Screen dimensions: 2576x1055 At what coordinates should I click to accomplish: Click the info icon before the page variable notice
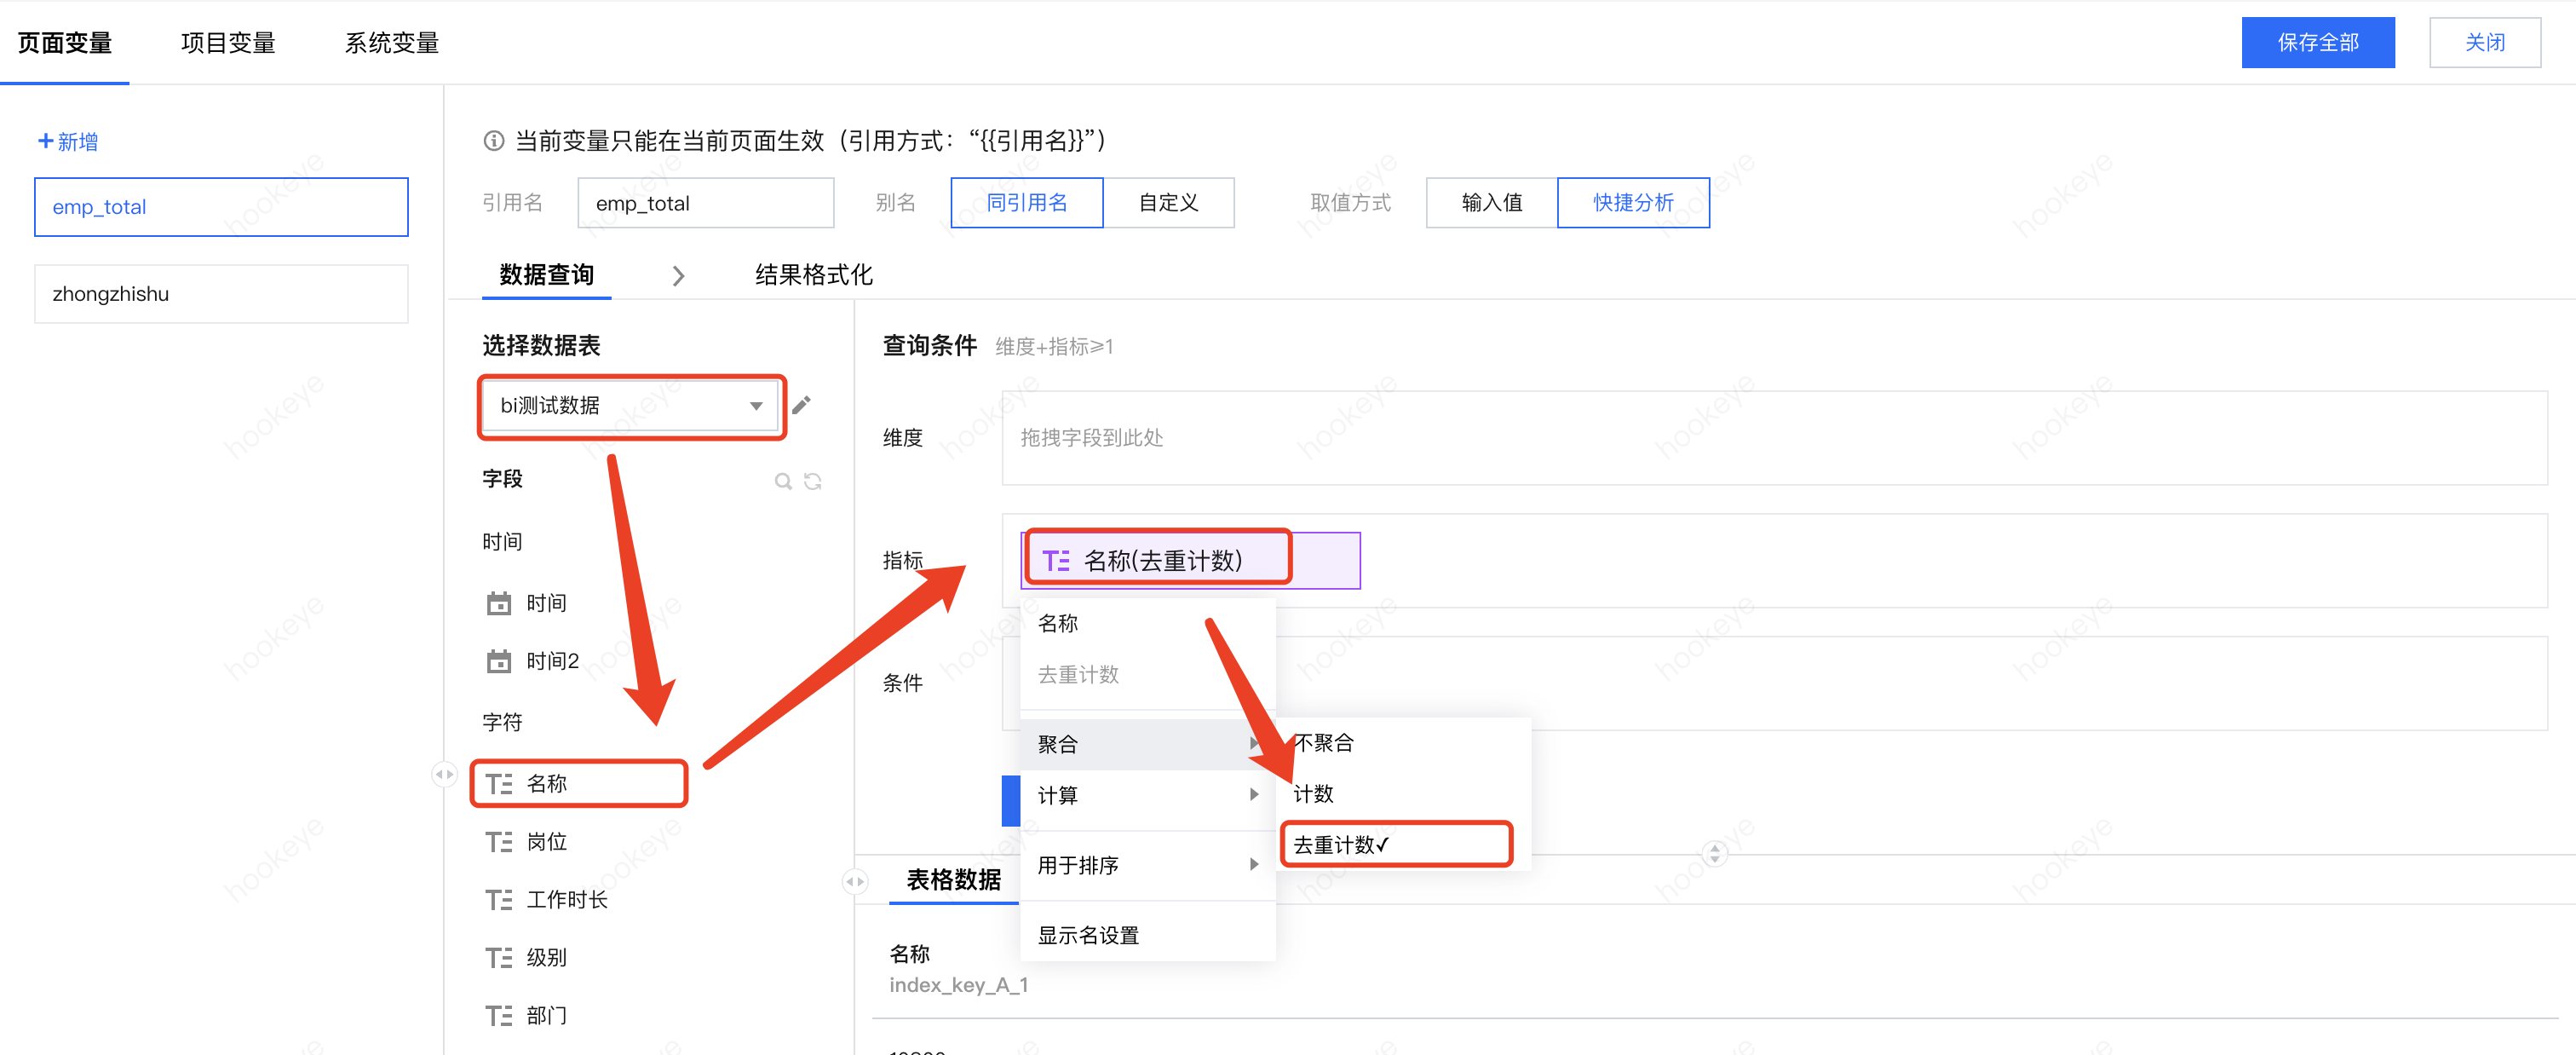click(493, 141)
